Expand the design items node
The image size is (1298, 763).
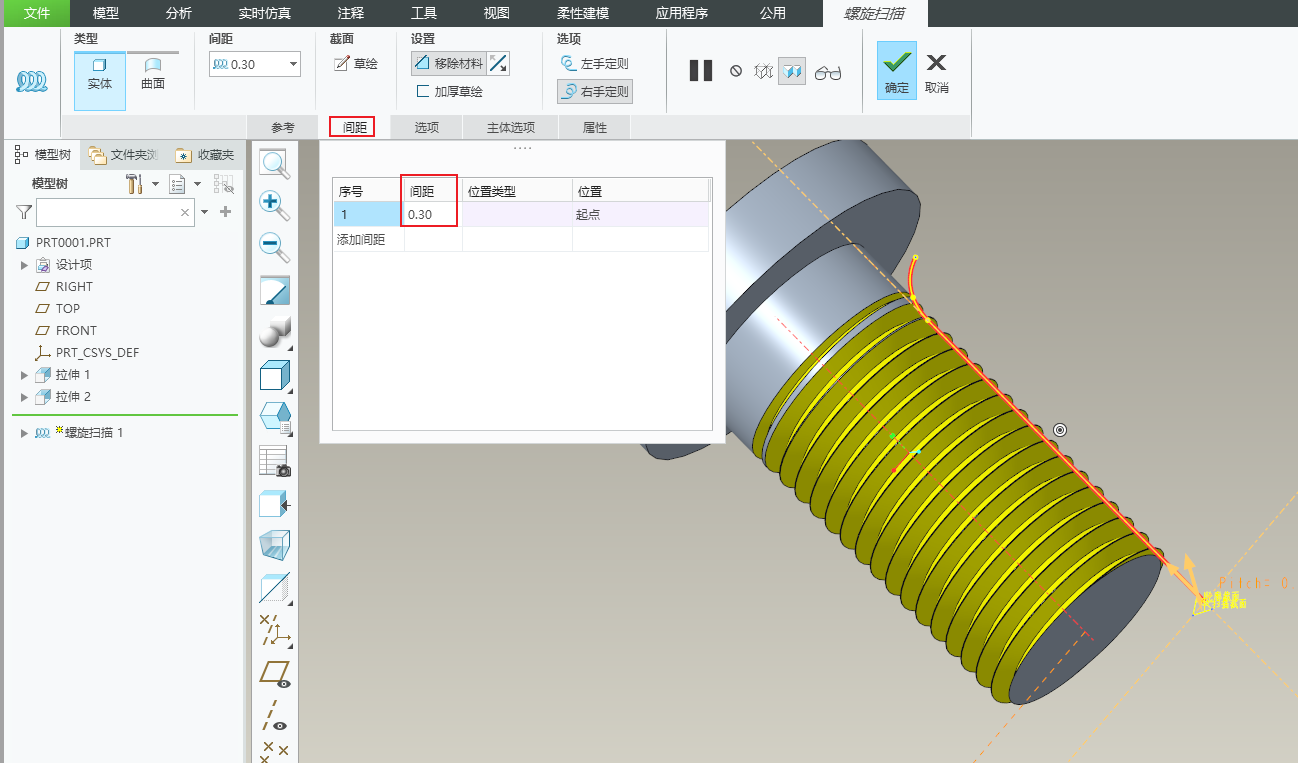pos(25,265)
